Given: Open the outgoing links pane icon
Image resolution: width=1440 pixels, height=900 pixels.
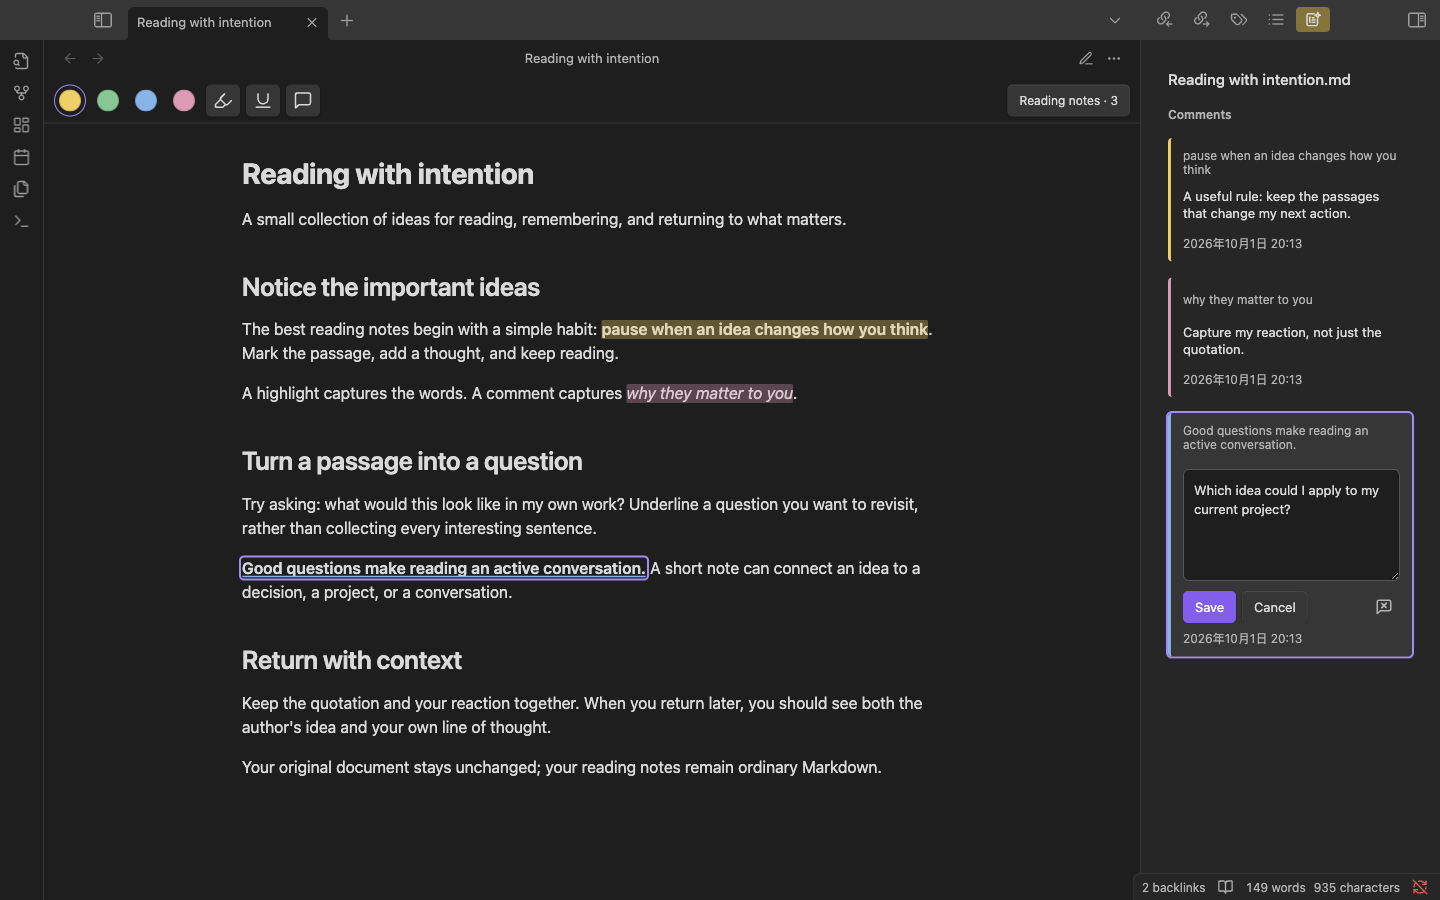Looking at the screenshot, I should (x=1201, y=20).
